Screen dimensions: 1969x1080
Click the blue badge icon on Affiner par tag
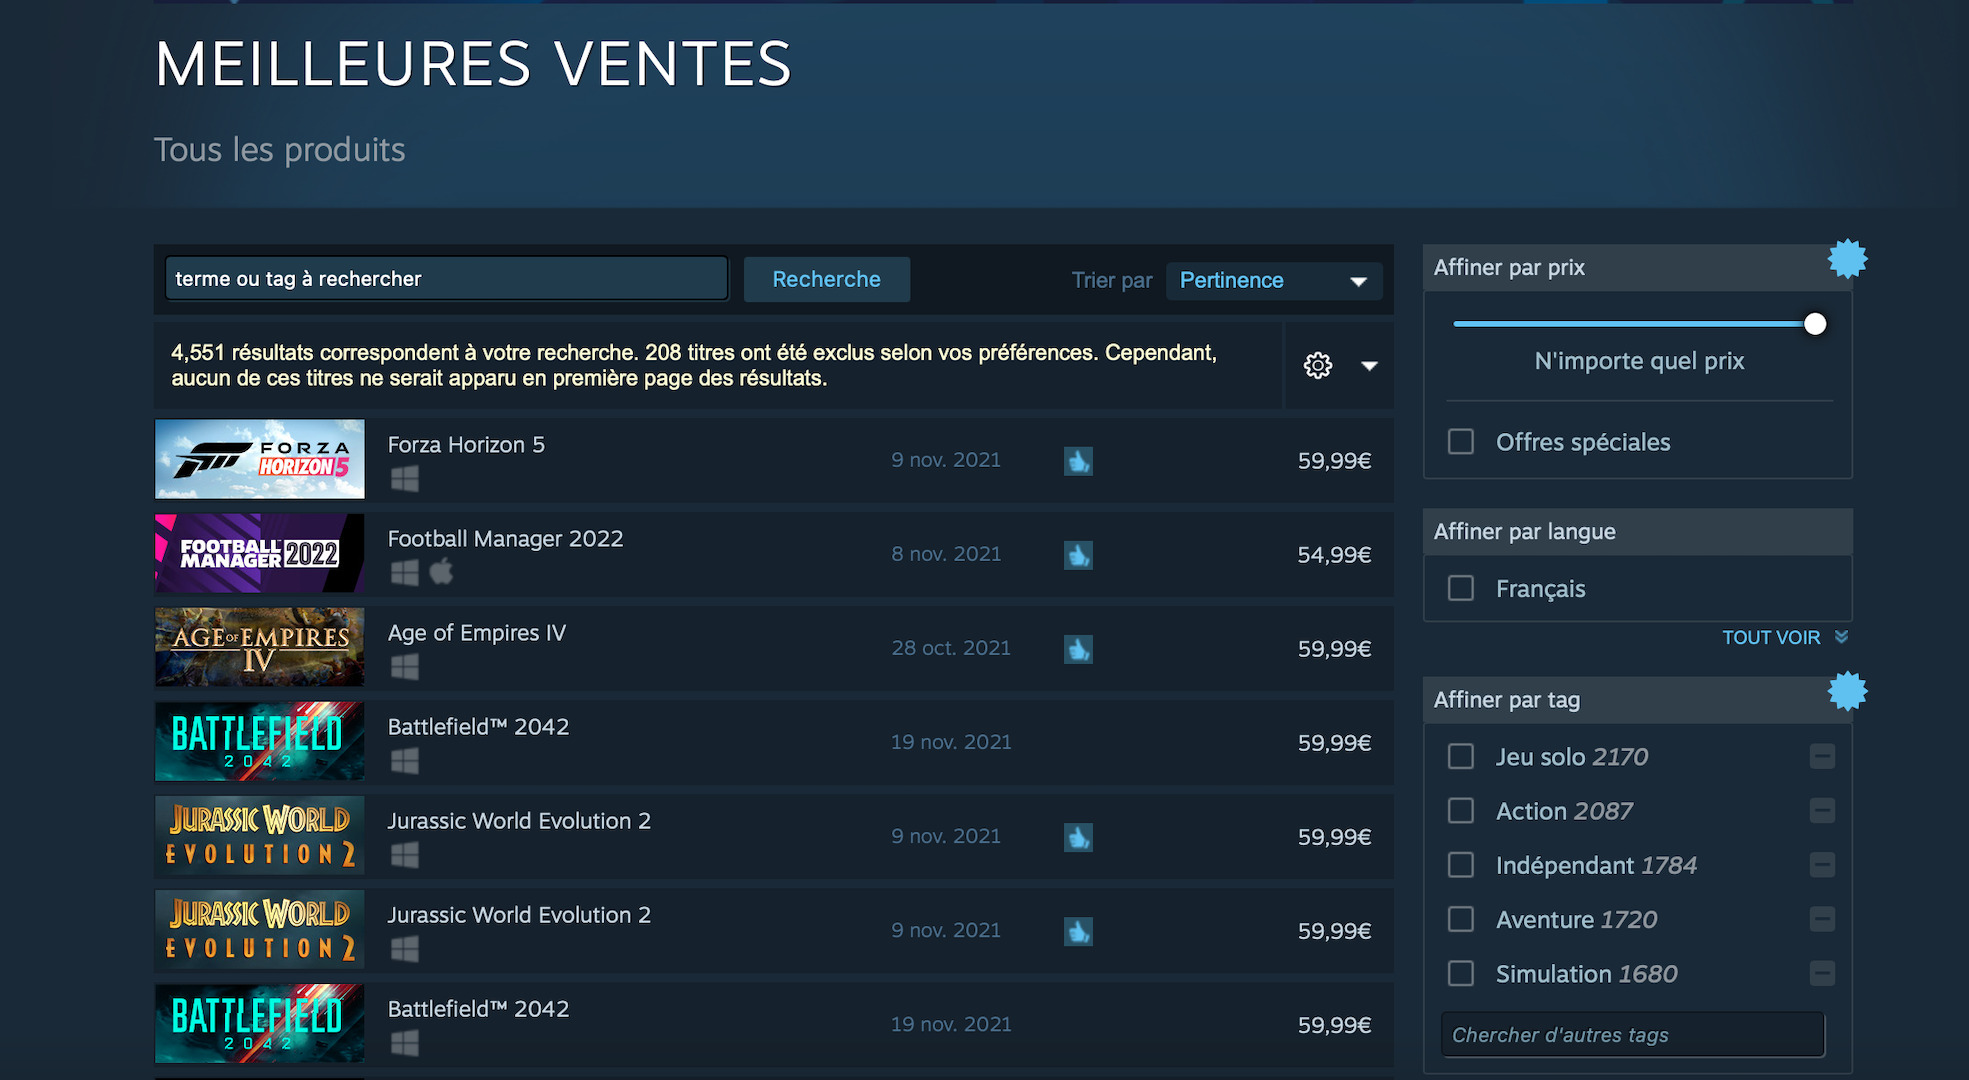1847,691
